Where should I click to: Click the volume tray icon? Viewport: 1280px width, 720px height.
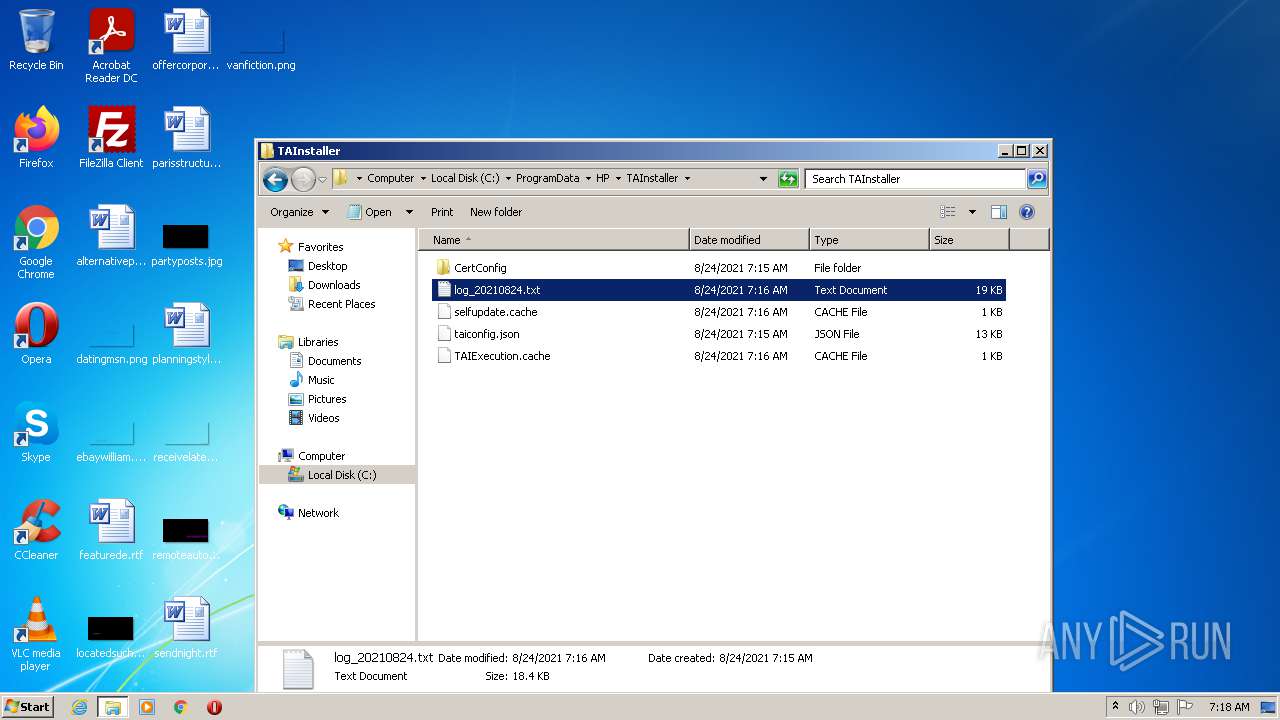1137,707
